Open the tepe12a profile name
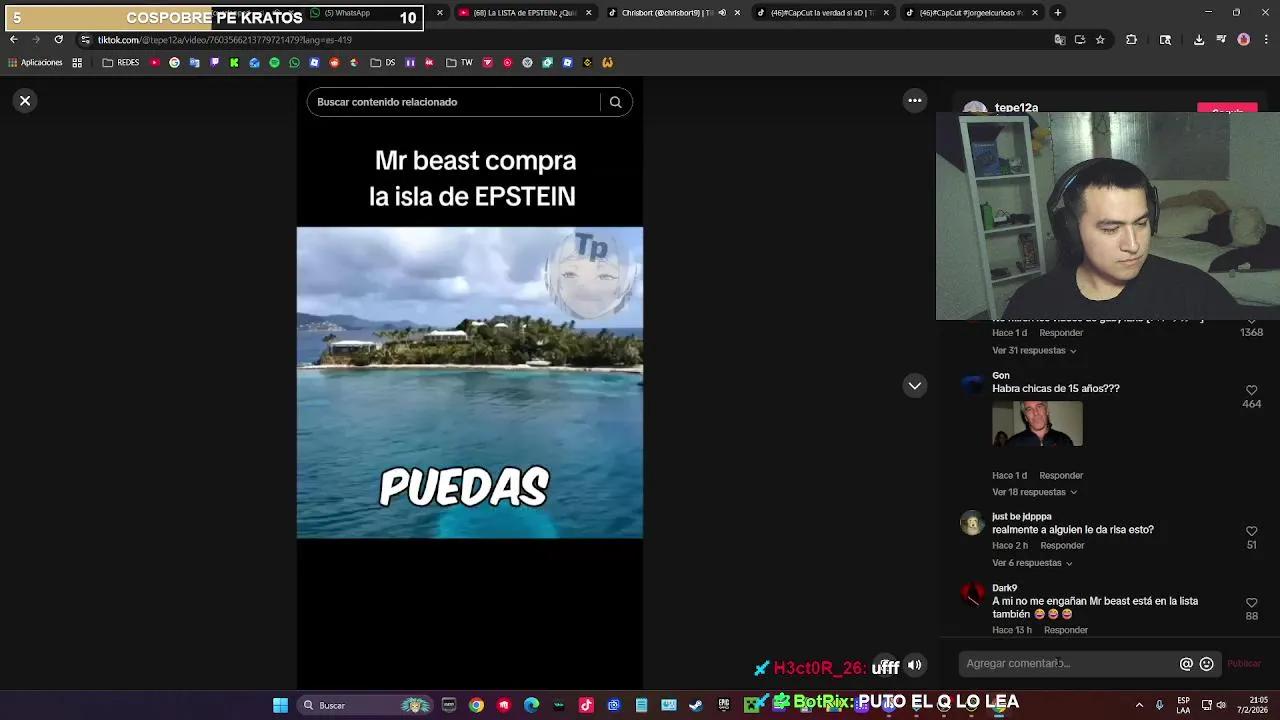Image resolution: width=1280 pixels, height=720 pixels. click(x=1016, y=107)
